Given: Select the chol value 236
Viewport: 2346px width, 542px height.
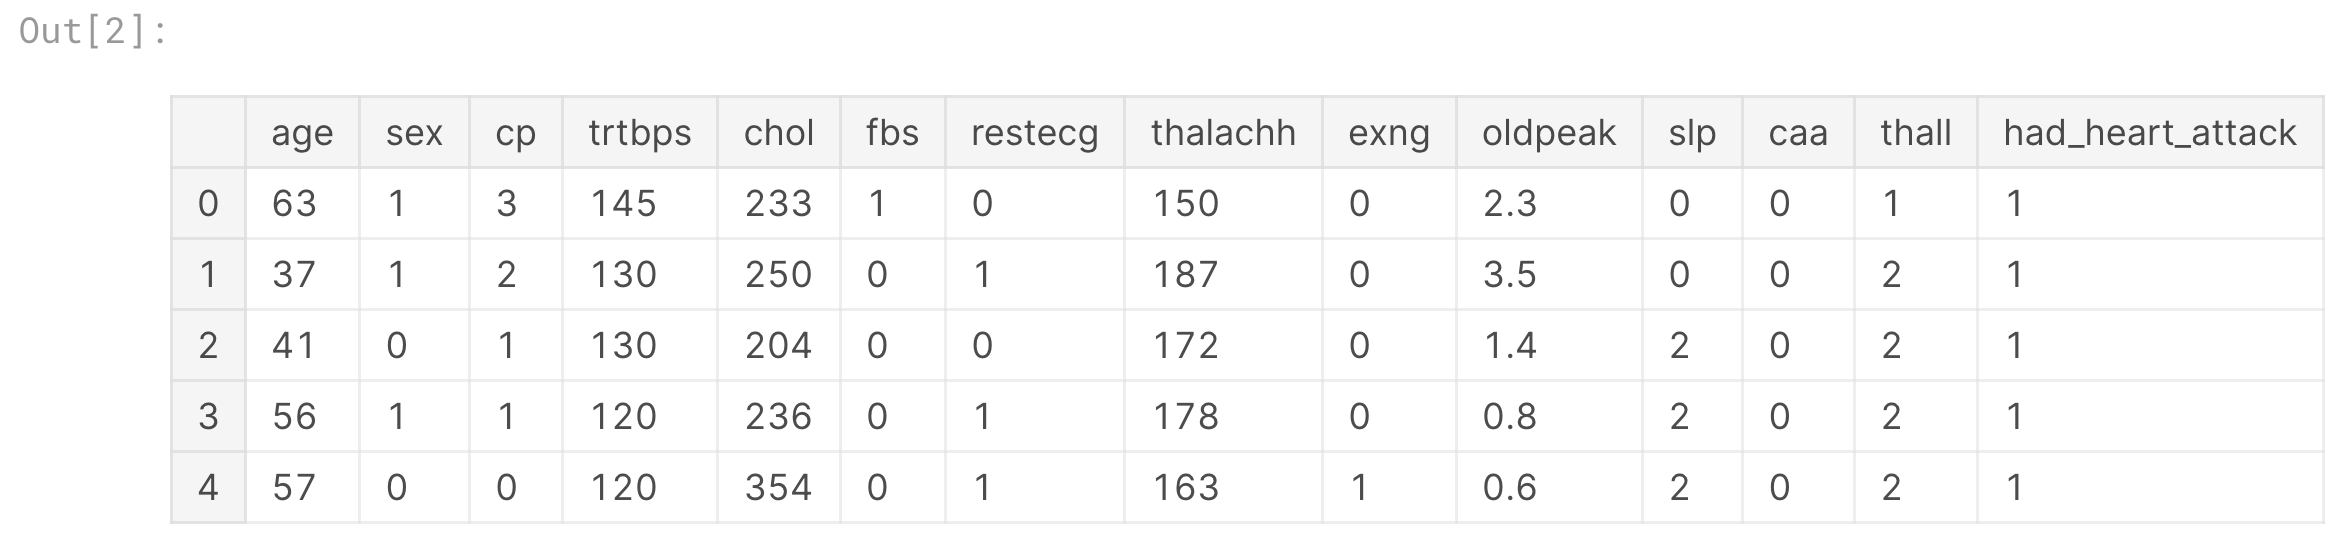Looking at the screenshot, I should [778, 416].
